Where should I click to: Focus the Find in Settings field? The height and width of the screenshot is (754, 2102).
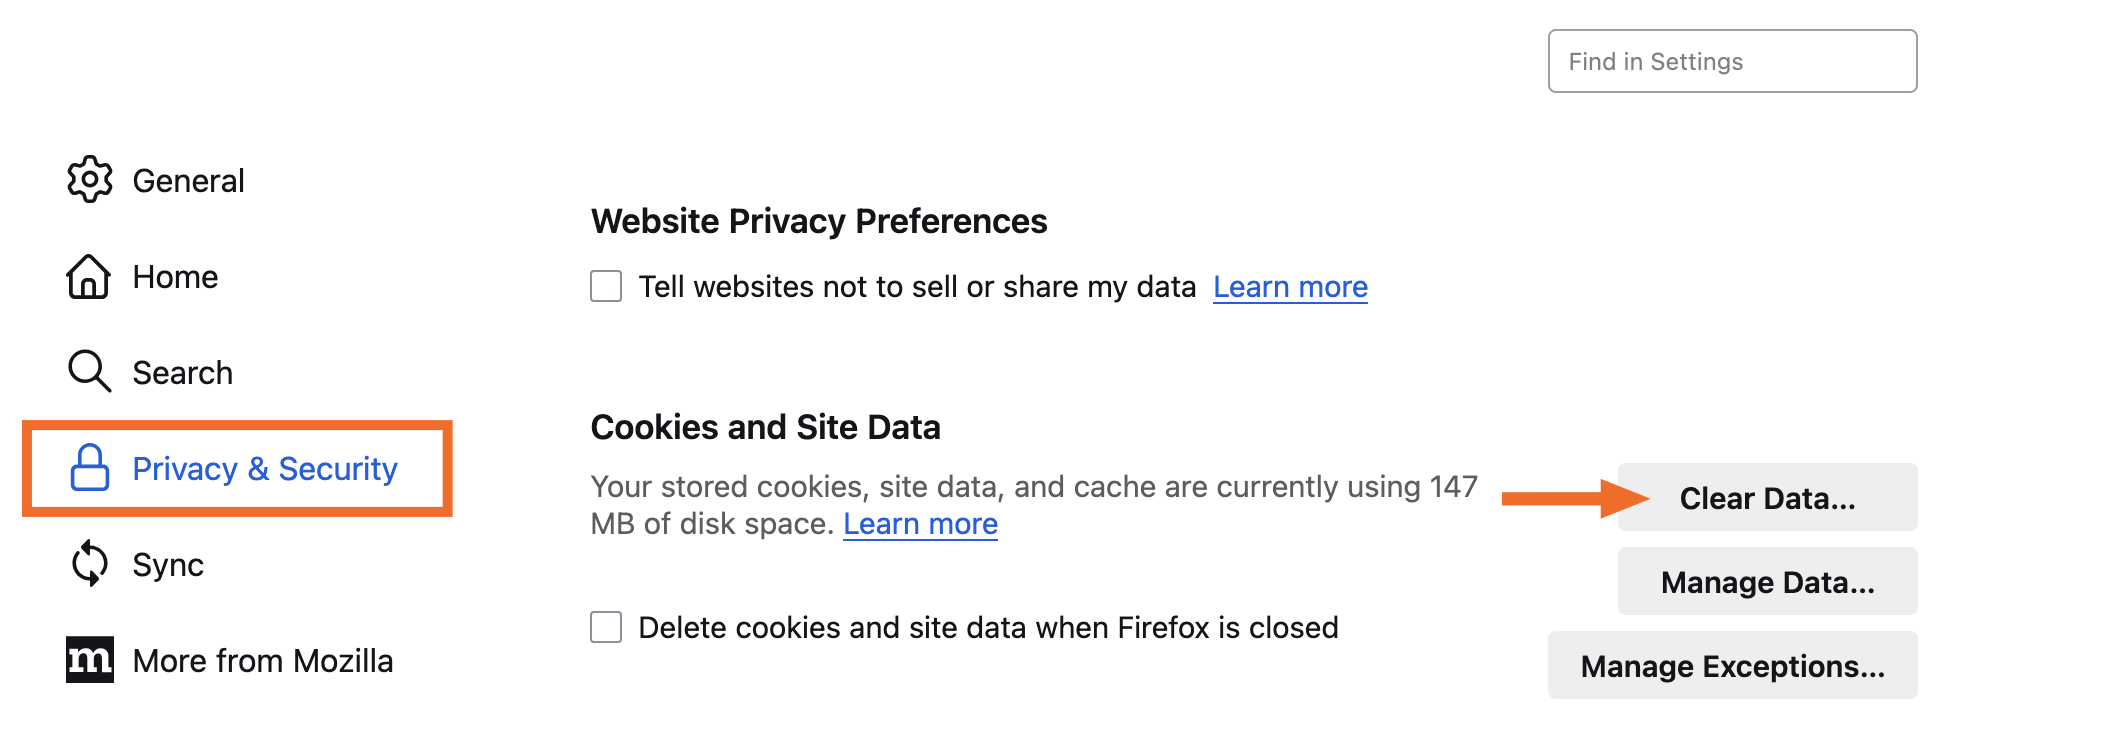click(x=1732, y=62)
